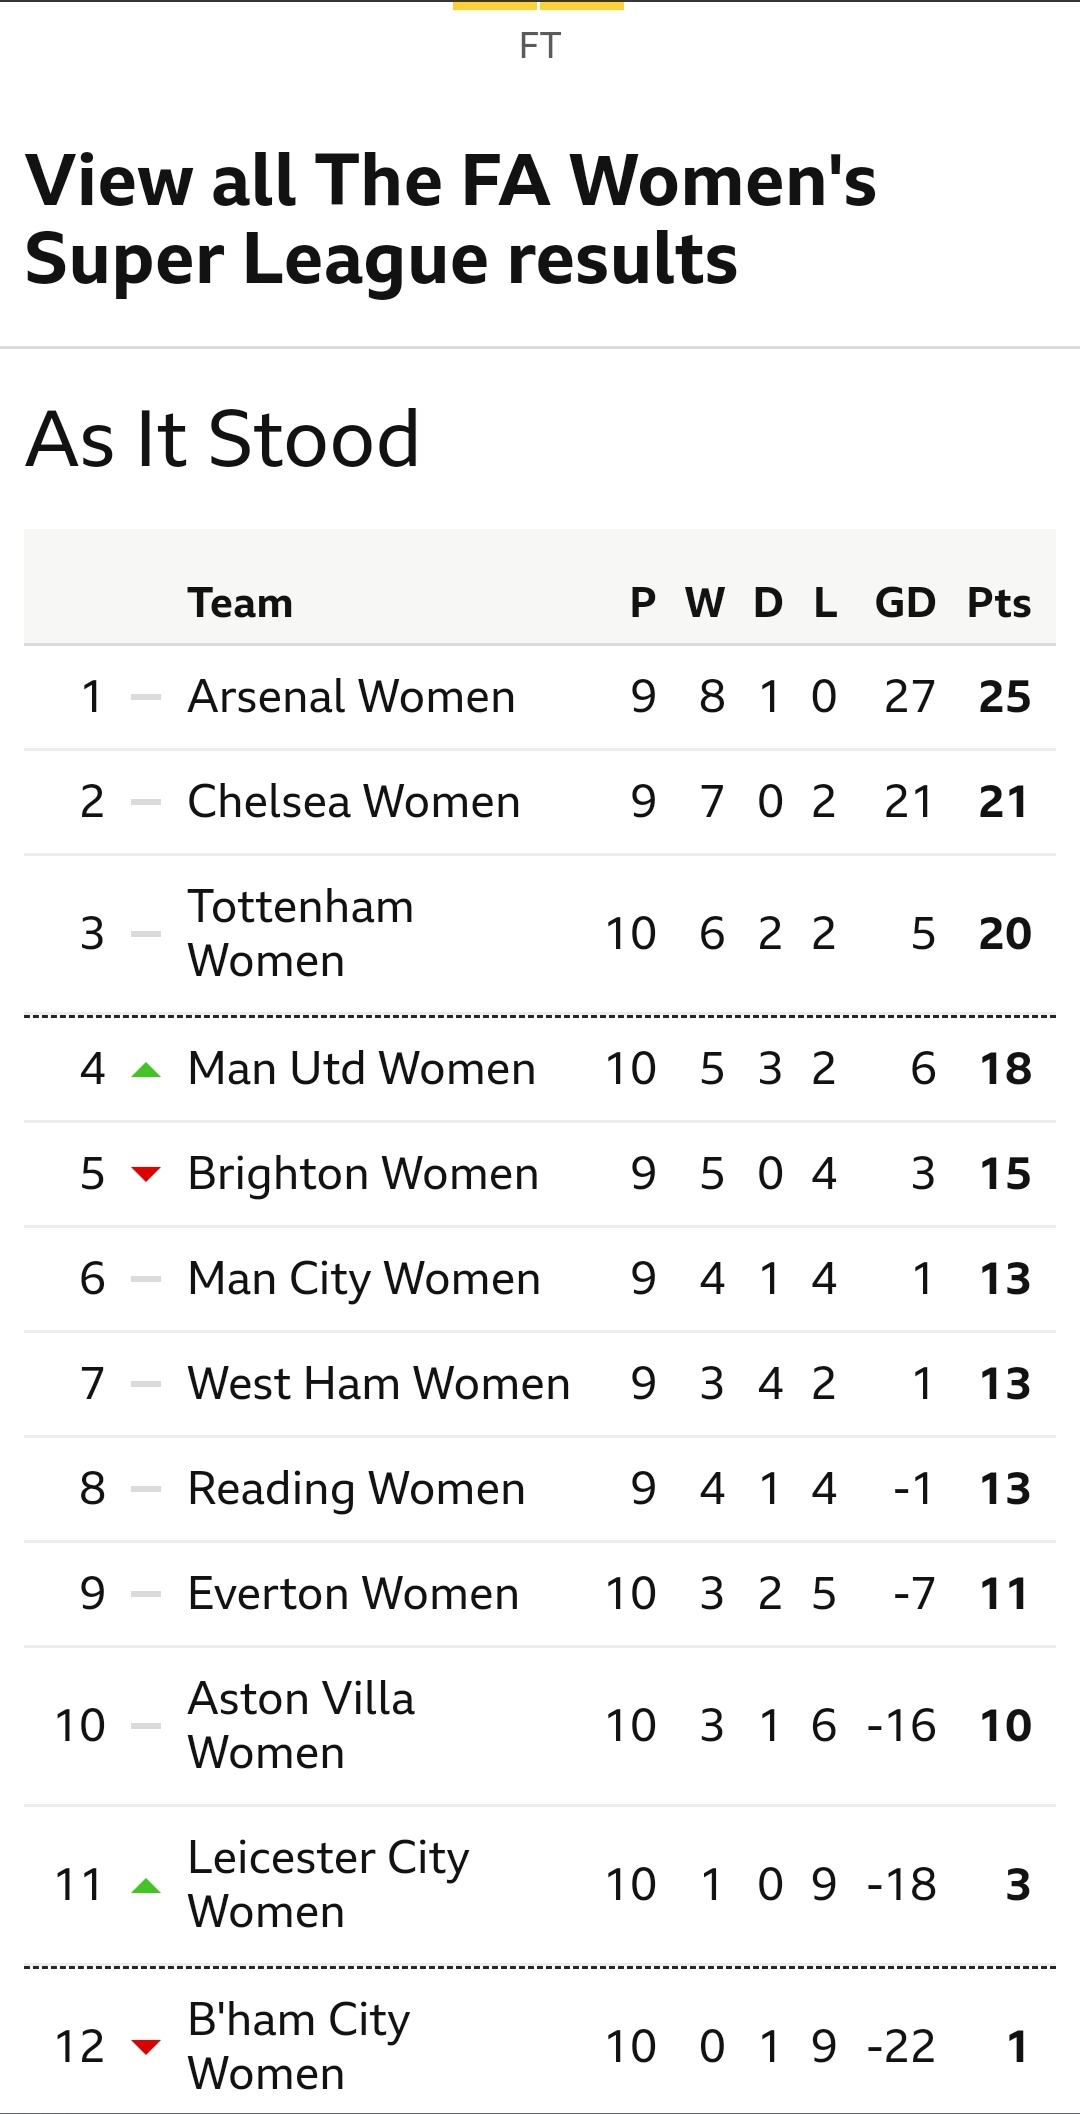This screenshot has height=2114, width=1080.
Task: Click no-change dash beside Aston Villa Women
Action: tap(146, 1726)
